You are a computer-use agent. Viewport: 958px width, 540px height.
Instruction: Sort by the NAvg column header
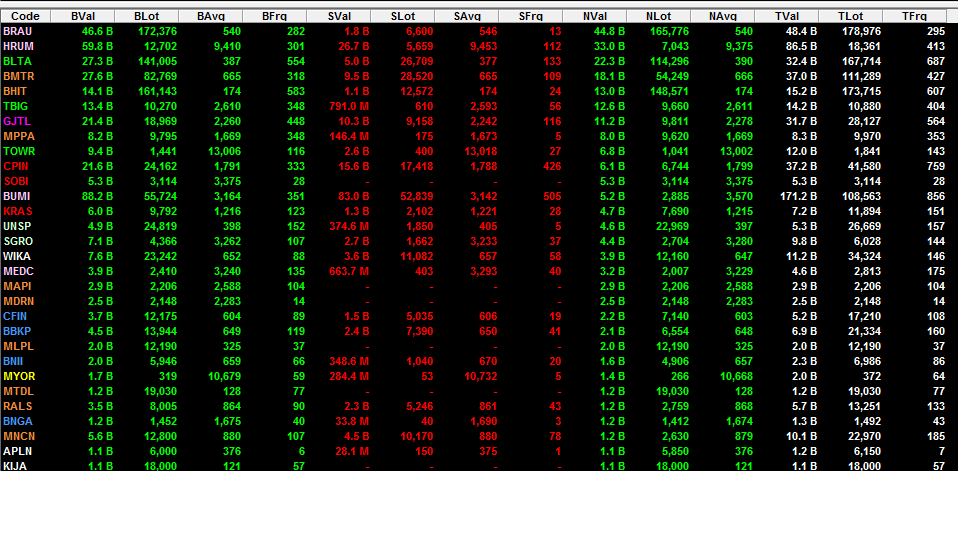click(x=723, y=16)
